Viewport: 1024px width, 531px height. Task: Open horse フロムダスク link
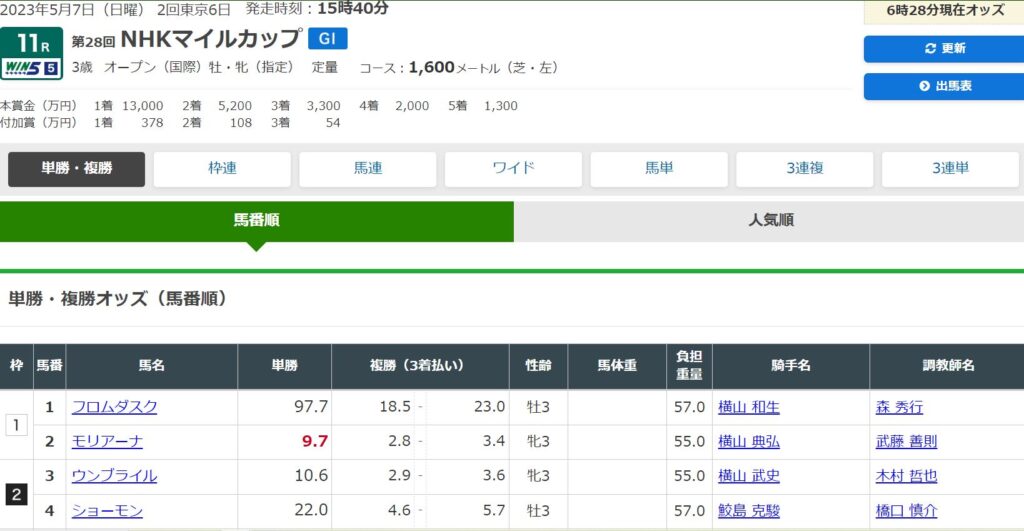pos(114,407)
